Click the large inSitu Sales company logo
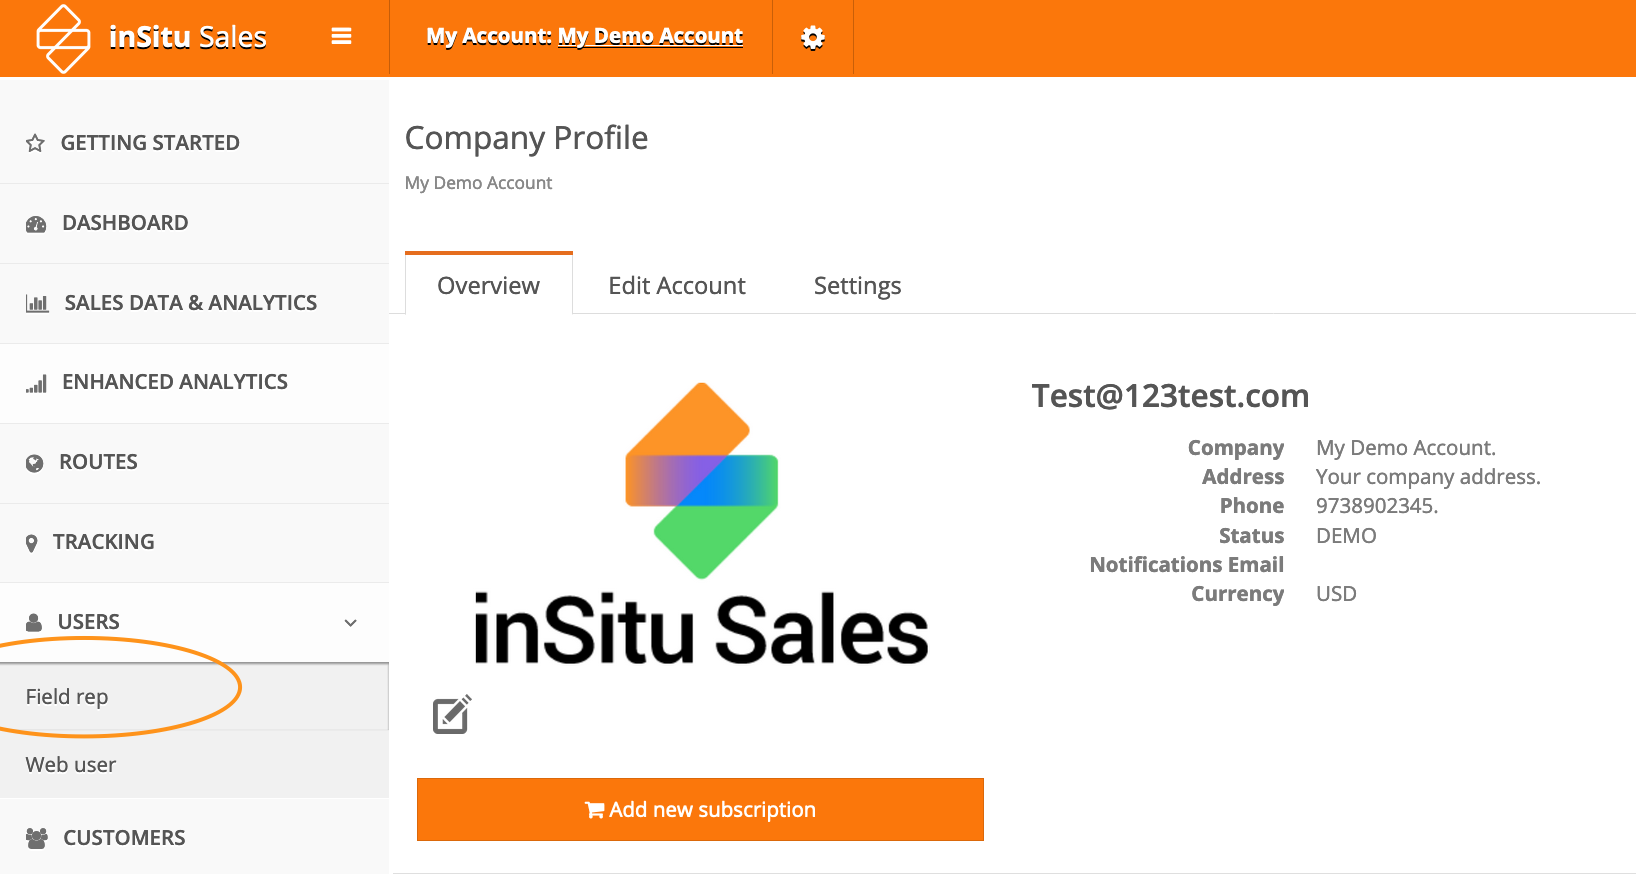Viewport: 1636px width, 874px height. click(x=700, y=525)
